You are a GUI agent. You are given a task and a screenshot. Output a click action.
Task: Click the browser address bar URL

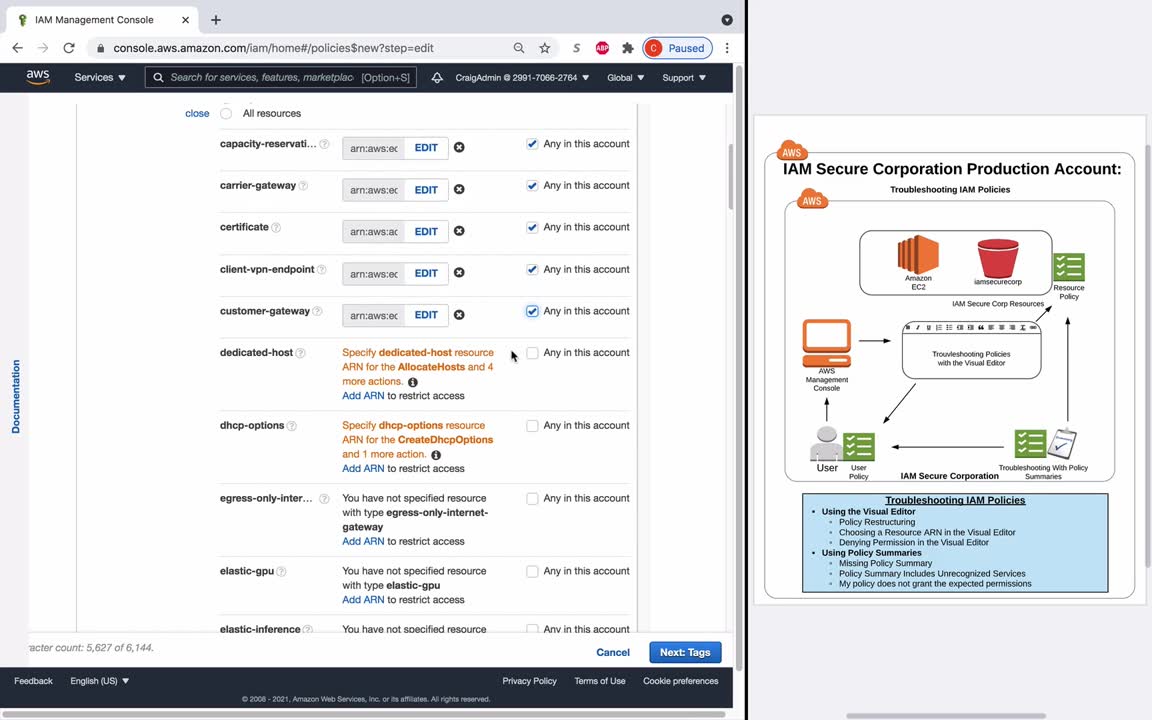tap(273, 48)
